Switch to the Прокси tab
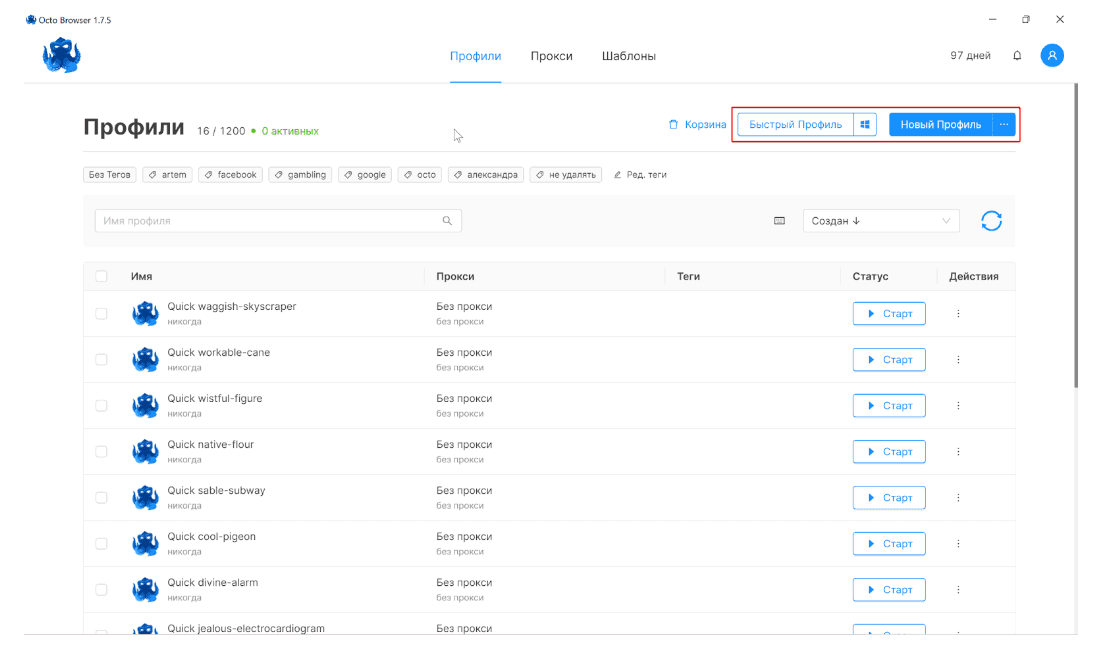This screenshot has height=652, width=1099. [551, 56]
